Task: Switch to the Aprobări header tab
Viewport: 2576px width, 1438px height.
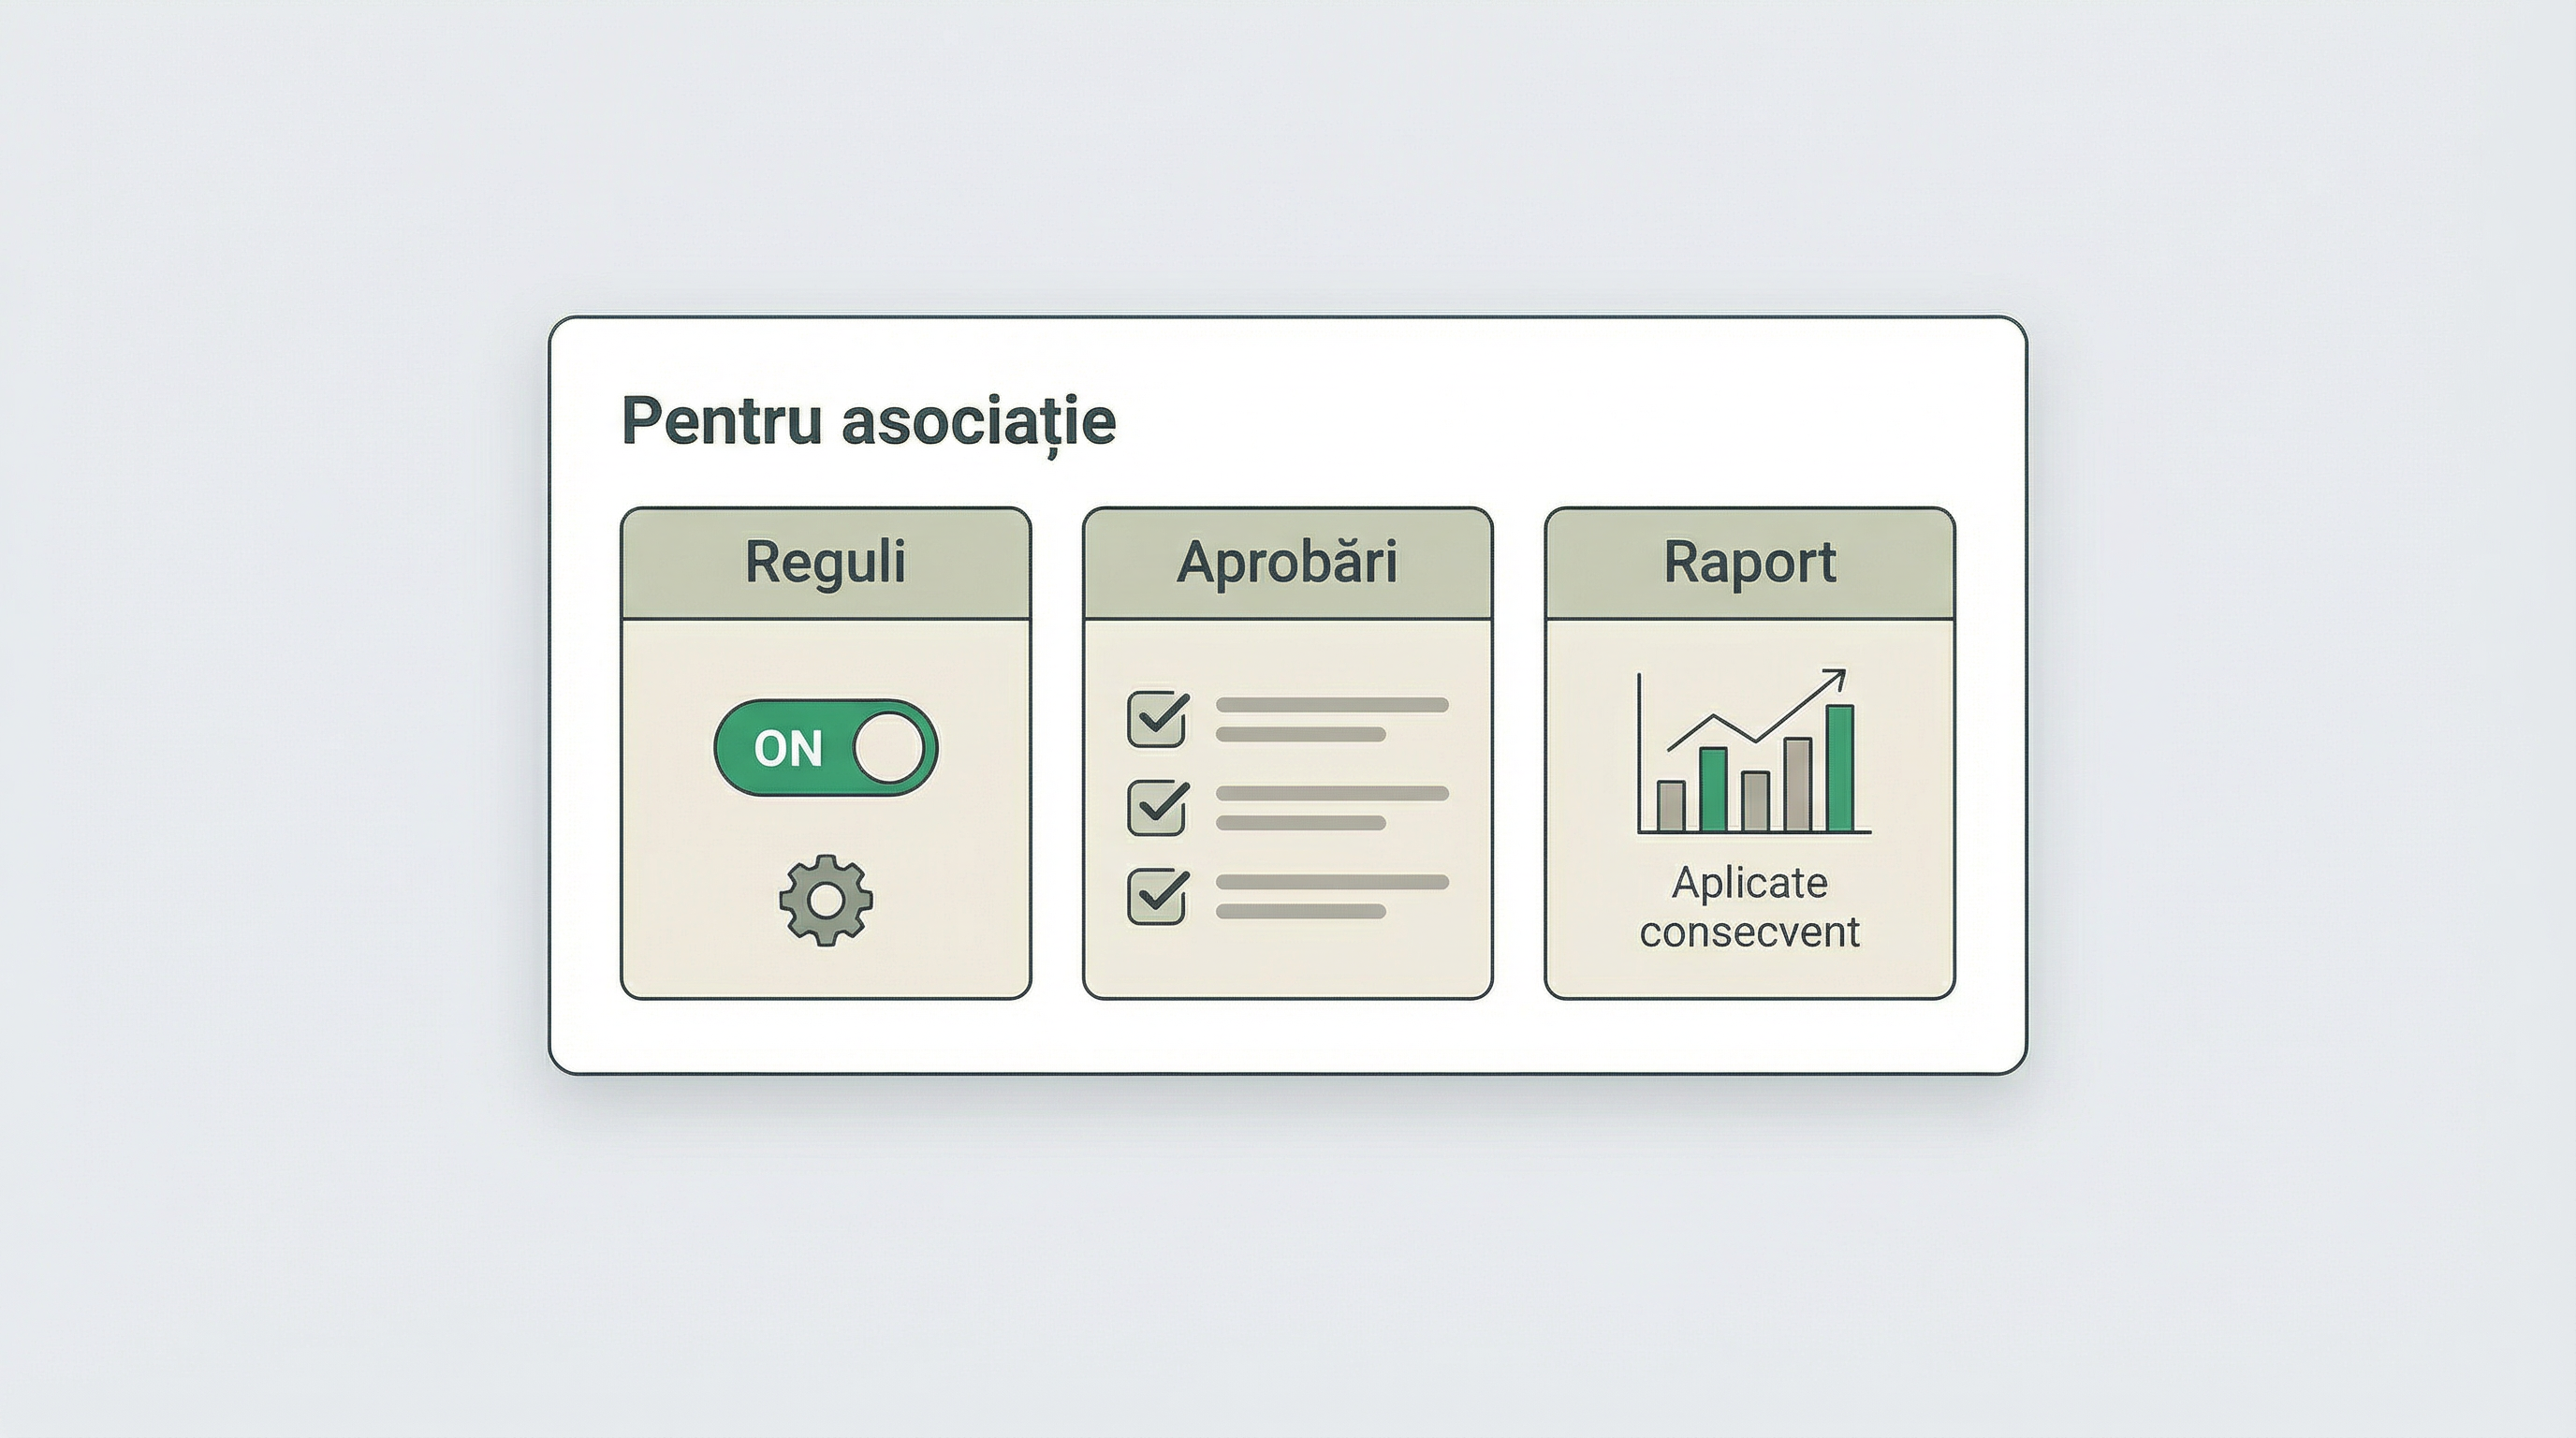Action: coord(1287,562)
